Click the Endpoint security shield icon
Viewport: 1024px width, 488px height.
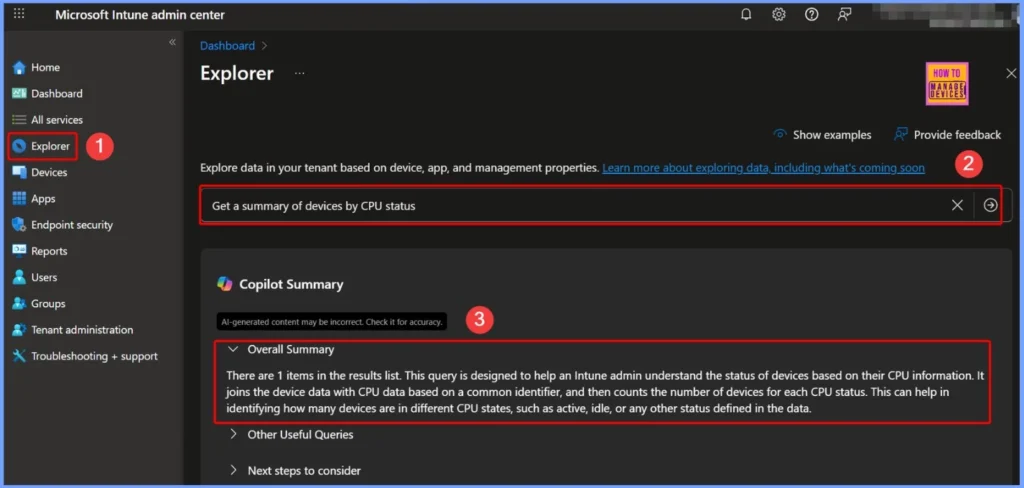point(19,225)
